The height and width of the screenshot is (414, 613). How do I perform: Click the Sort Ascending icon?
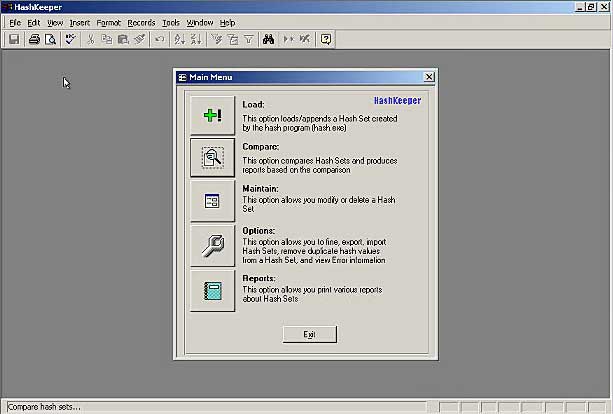coord(179,39)
